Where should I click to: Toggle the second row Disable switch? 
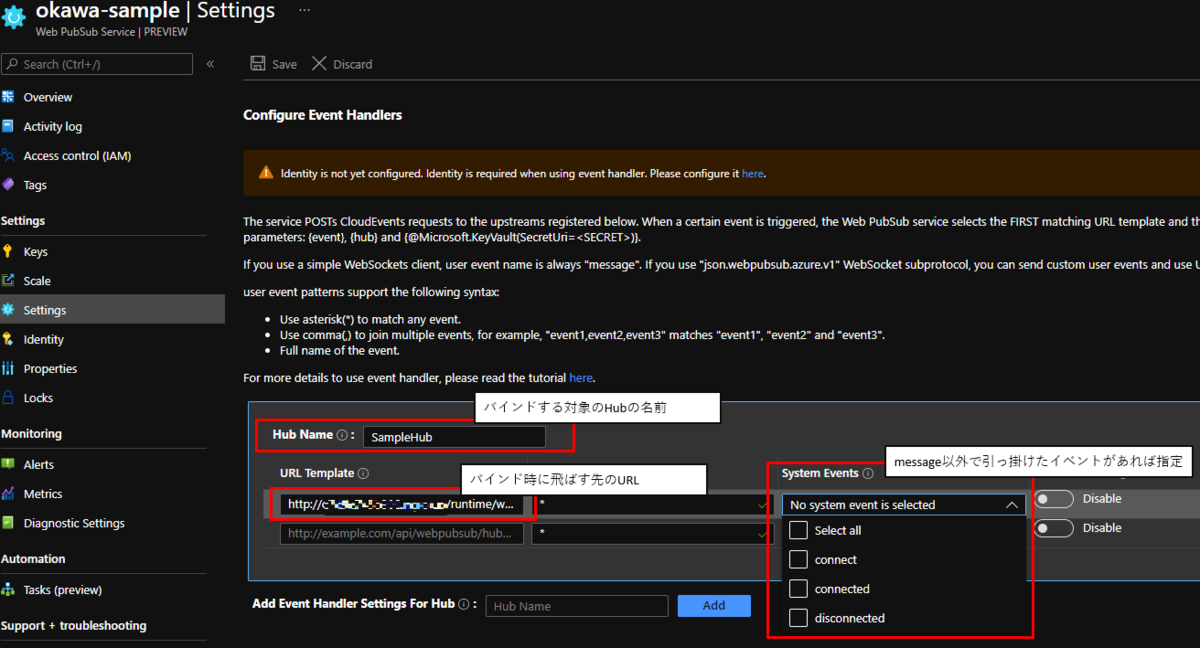pos(1054,527)
